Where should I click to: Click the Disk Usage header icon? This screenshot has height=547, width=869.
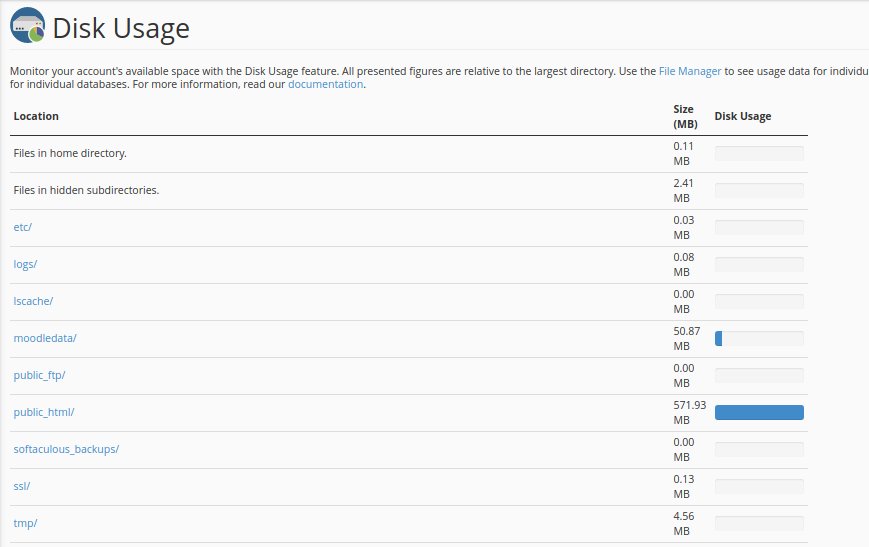[x=28, y=25]
